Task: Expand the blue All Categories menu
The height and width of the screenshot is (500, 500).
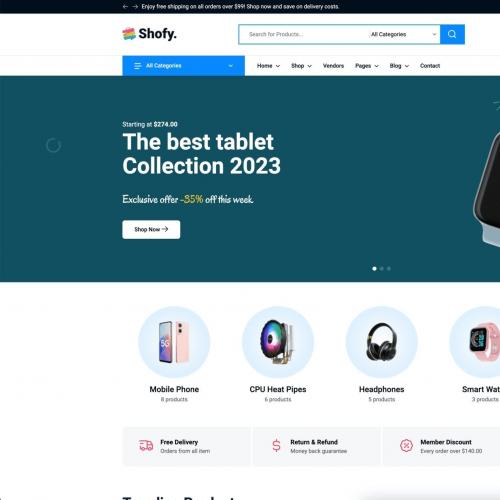Action: click(183, 66)
